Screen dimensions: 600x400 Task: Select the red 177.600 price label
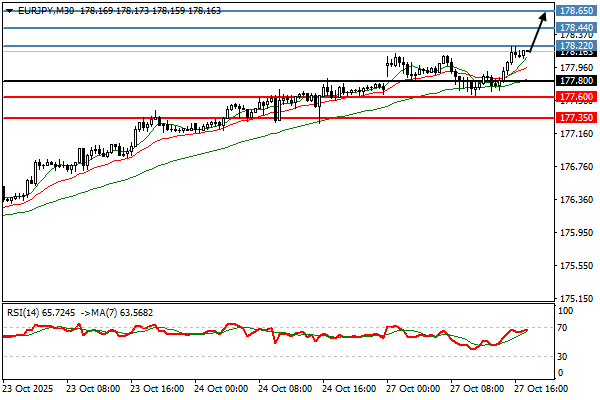(576, 98)
